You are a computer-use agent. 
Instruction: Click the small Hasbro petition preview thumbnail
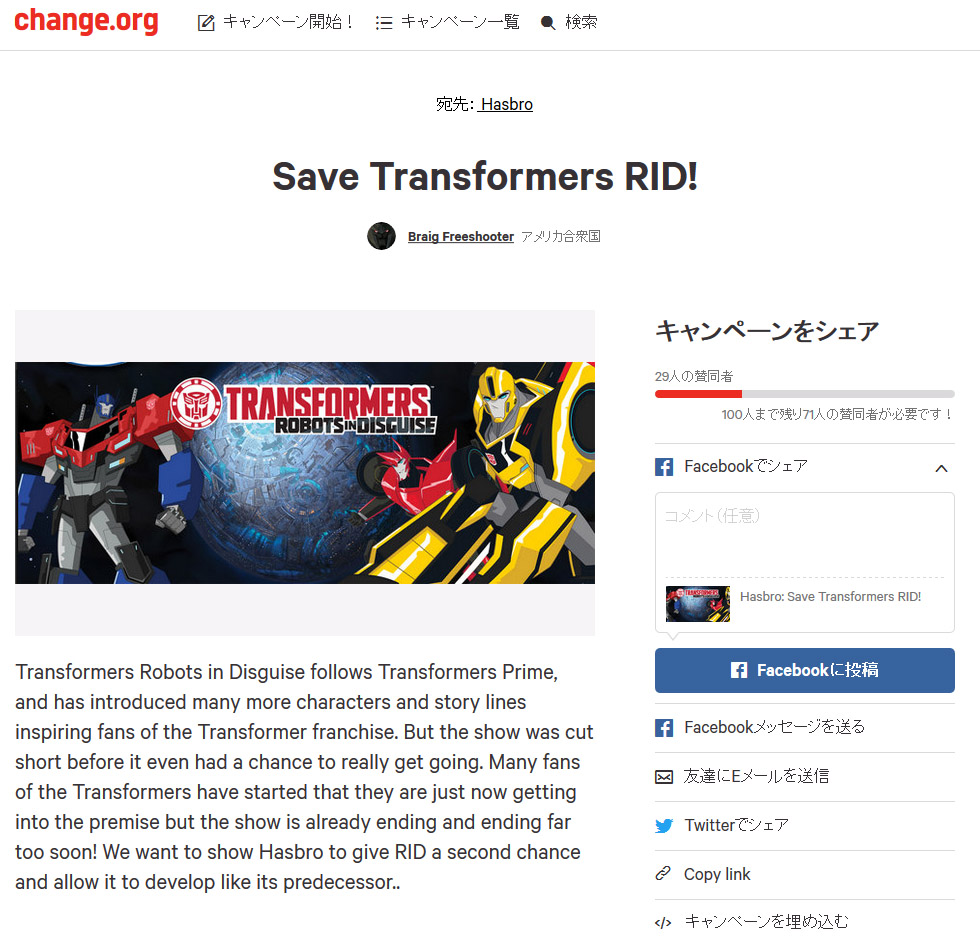point(698,603)
